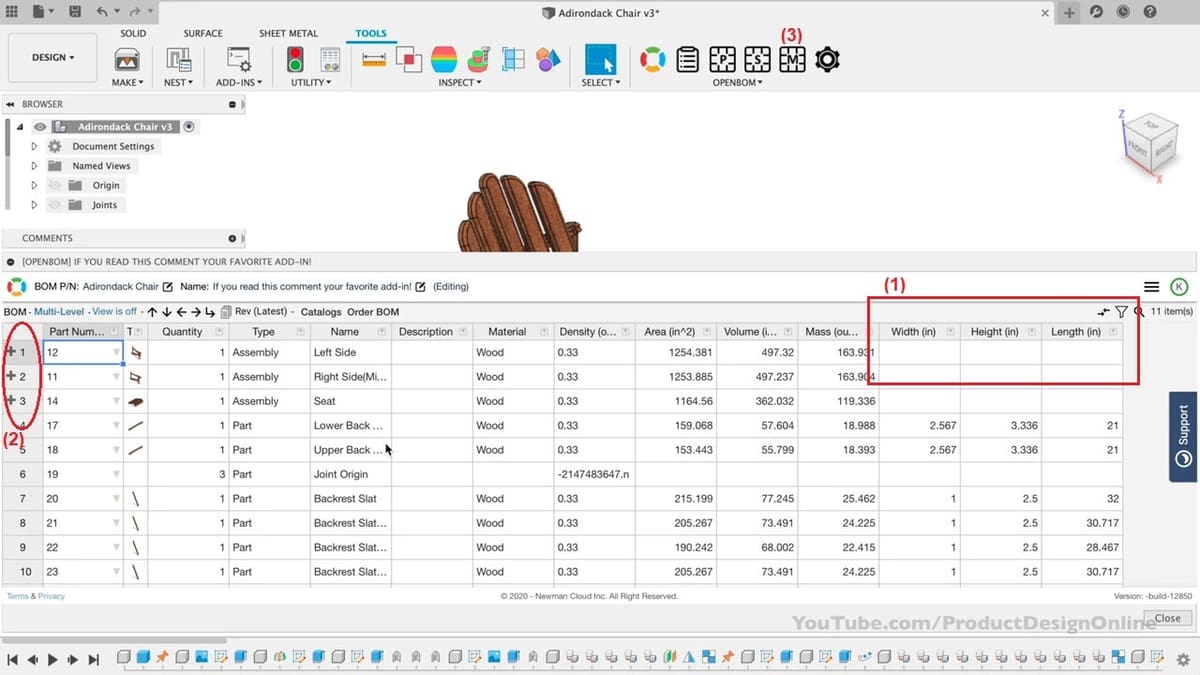Open the DESIGN workspace dropdown

click(53, 58)
